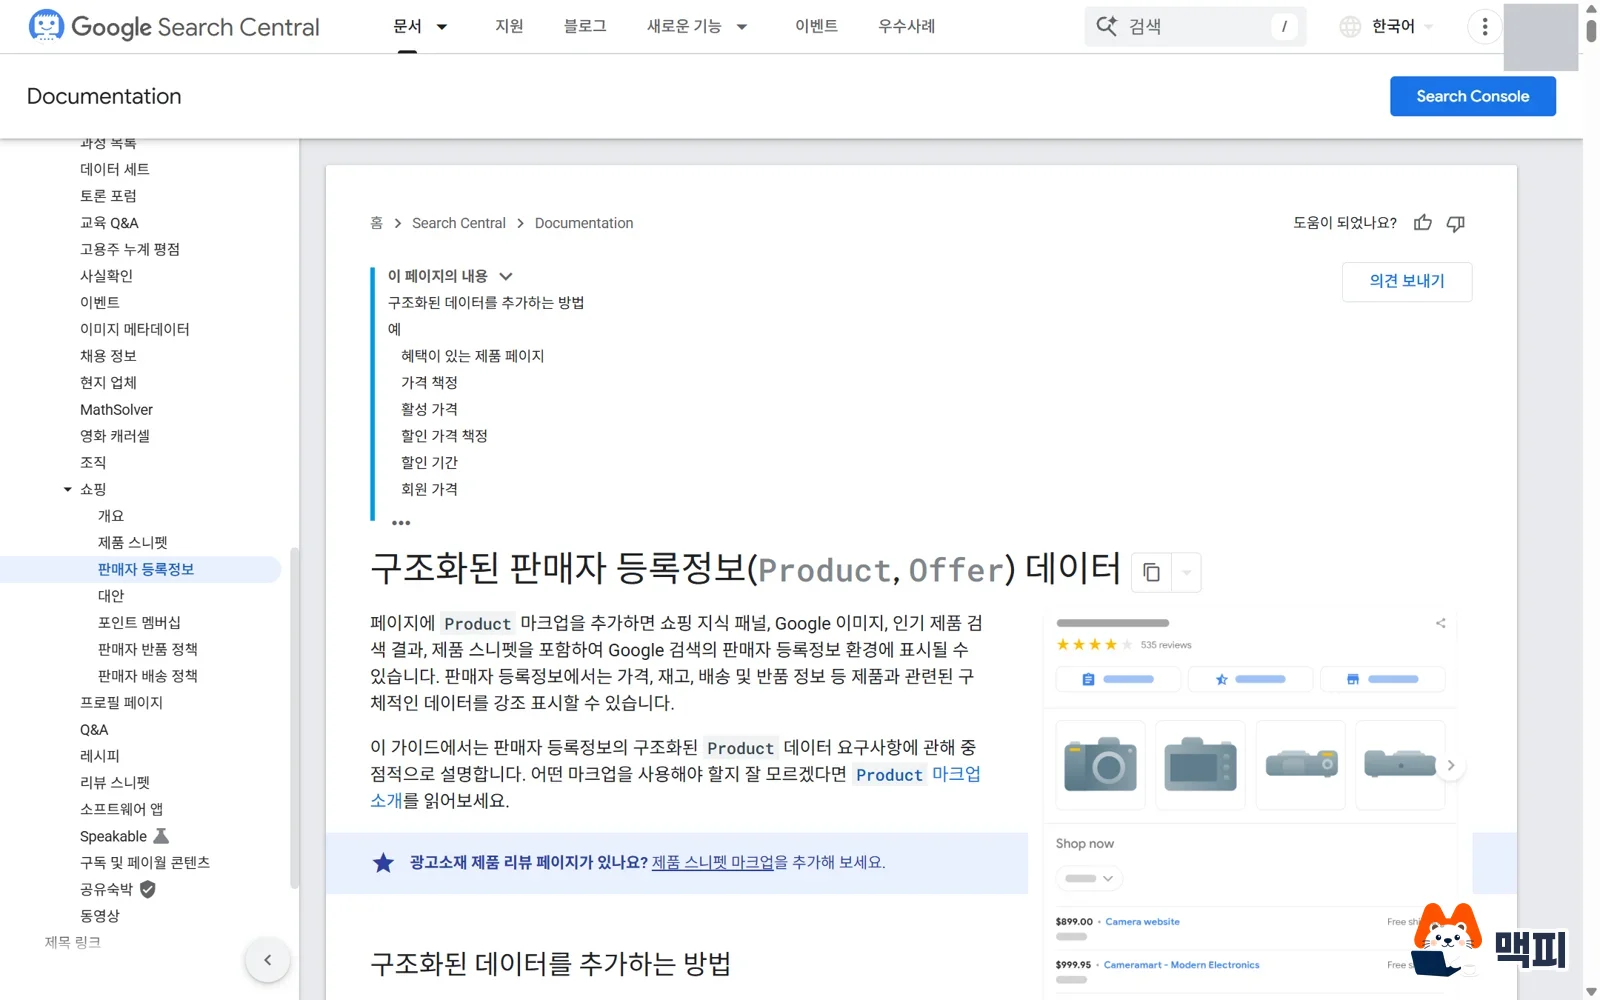Collapse the 쇼핑 tree section
The image size is (1600, 1000).
[68, 489]
